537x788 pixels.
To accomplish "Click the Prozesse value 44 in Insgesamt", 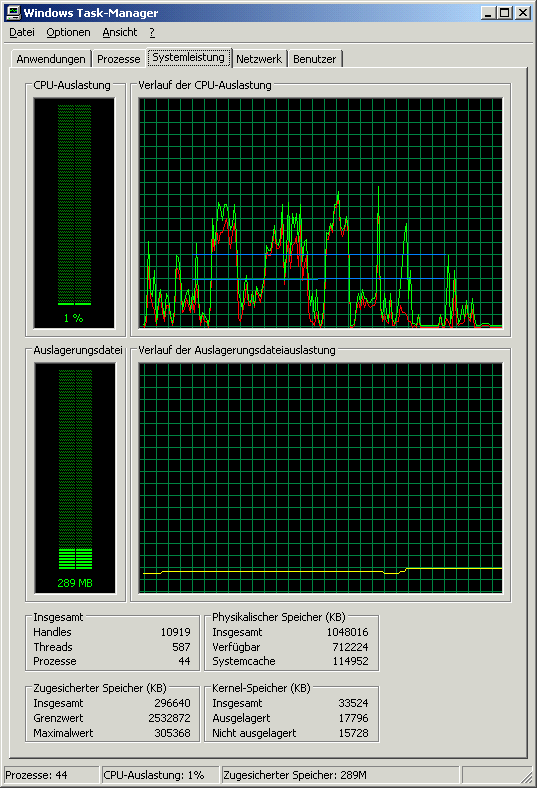I will click(184, 661).
